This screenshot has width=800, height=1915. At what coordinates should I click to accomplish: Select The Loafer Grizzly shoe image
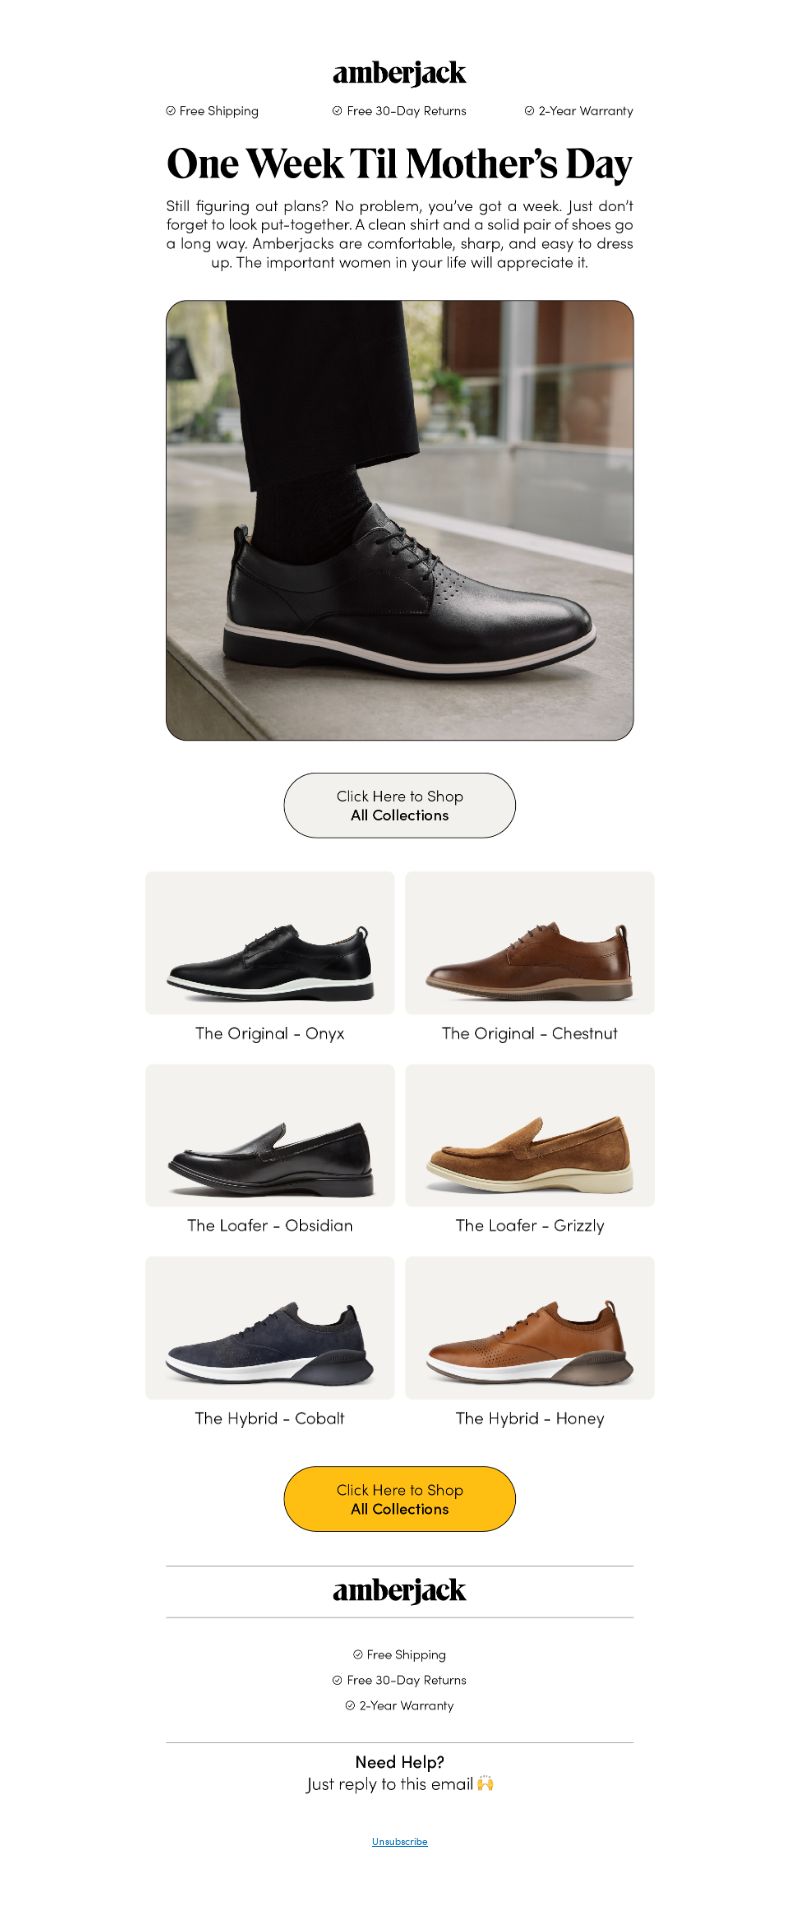(530, 1135)
